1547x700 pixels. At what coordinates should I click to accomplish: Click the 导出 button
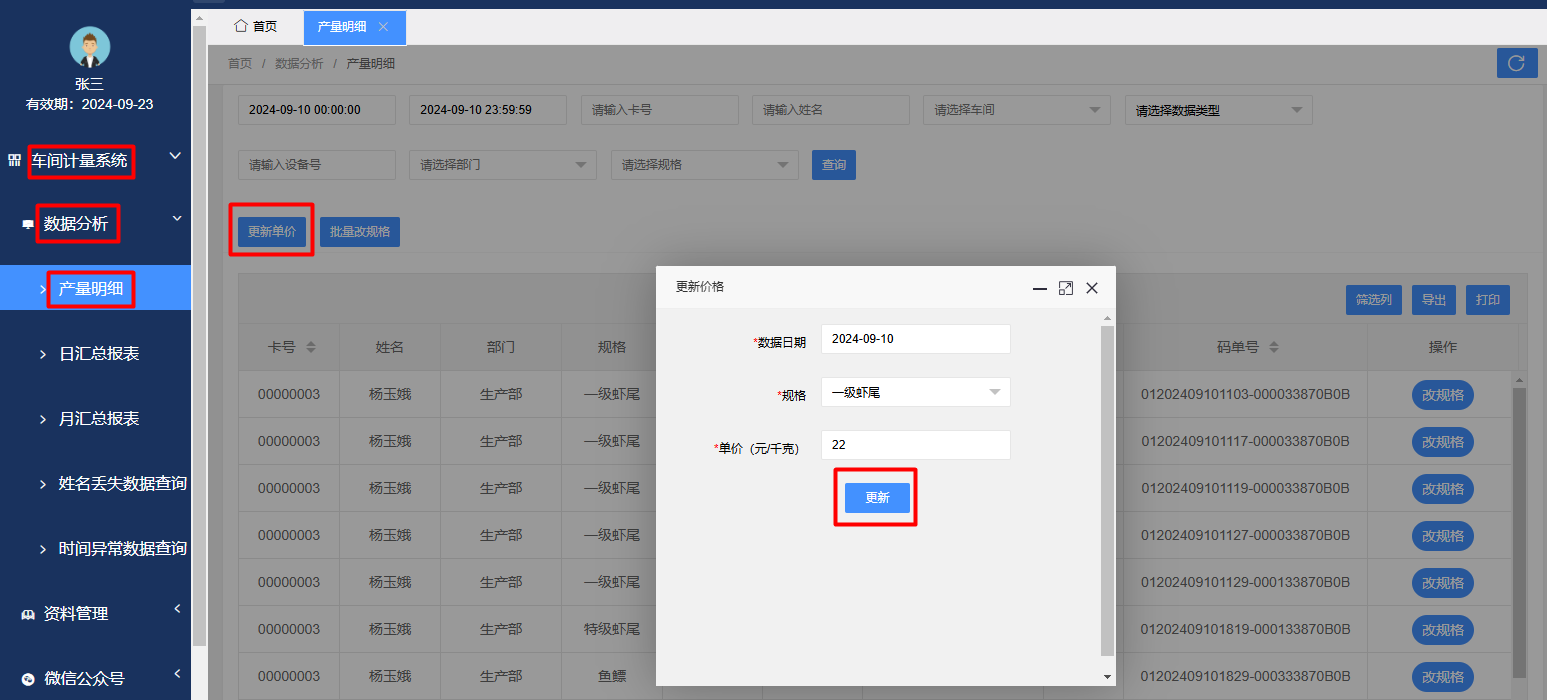[x=1433, y=299]
